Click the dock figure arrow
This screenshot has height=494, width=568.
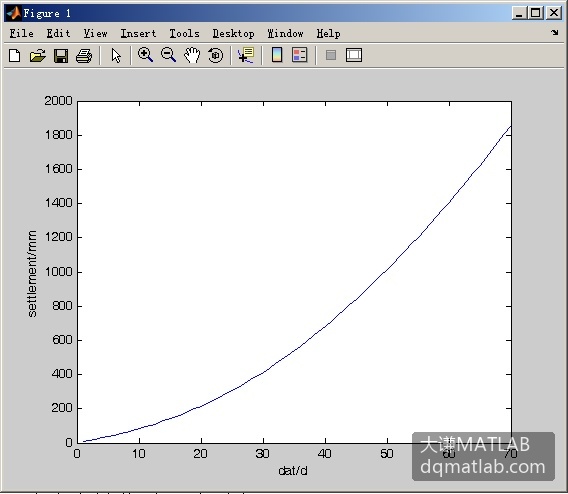(x=555, y=33)
